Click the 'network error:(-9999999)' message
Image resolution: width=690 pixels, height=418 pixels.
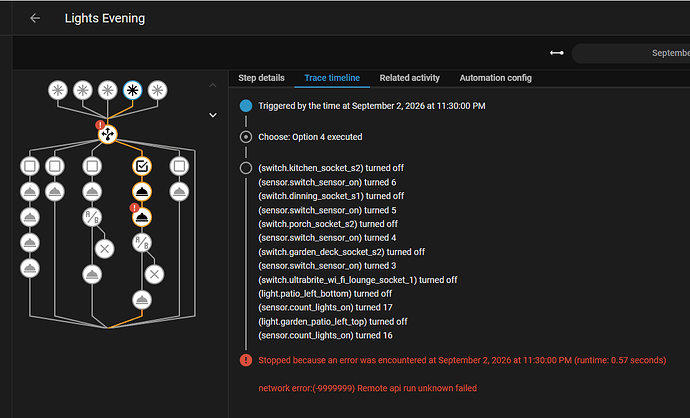pos(367,388)
